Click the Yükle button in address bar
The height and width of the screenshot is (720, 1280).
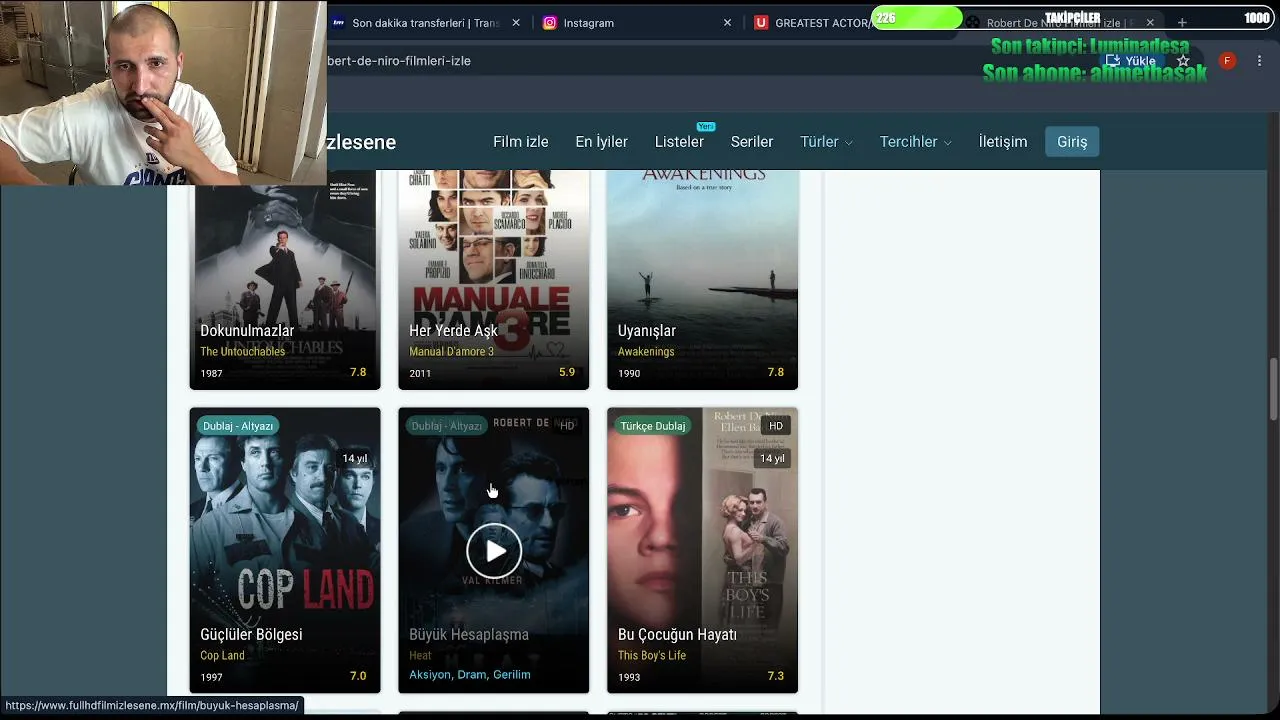click(1131, 61)
